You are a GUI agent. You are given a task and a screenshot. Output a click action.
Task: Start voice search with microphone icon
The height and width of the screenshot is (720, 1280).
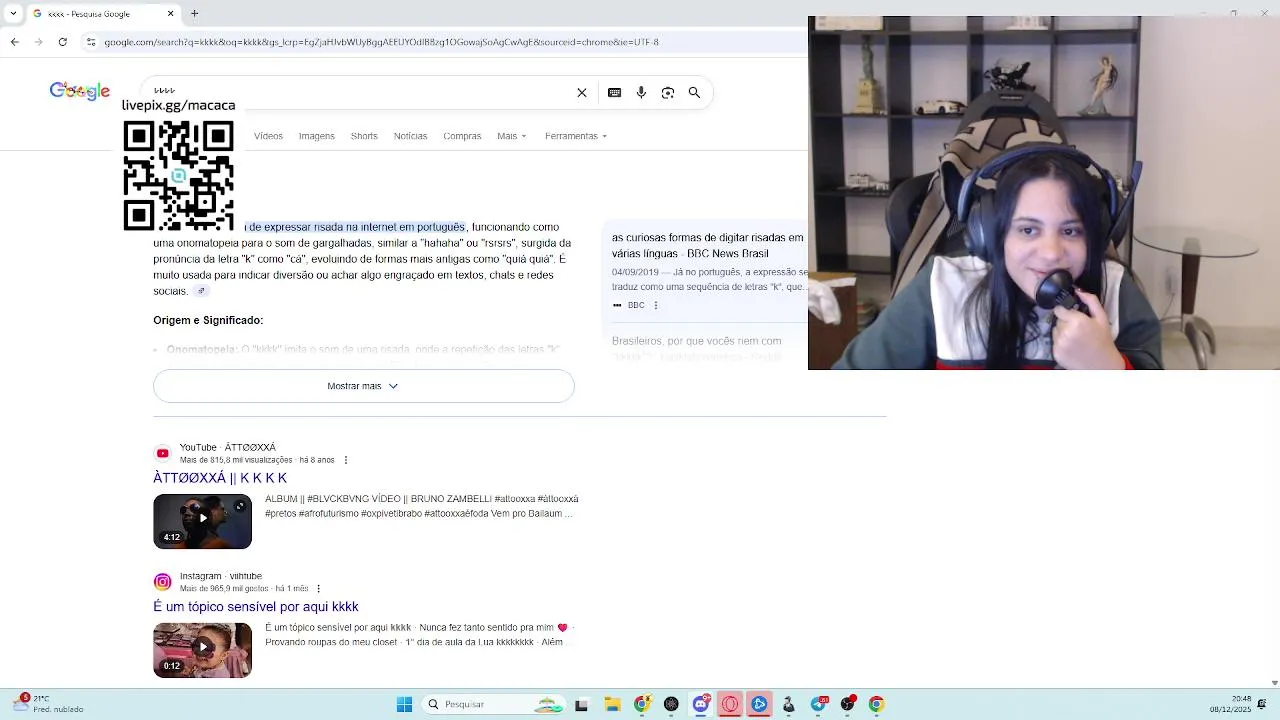pyautogui.click(x=641, y=93)
